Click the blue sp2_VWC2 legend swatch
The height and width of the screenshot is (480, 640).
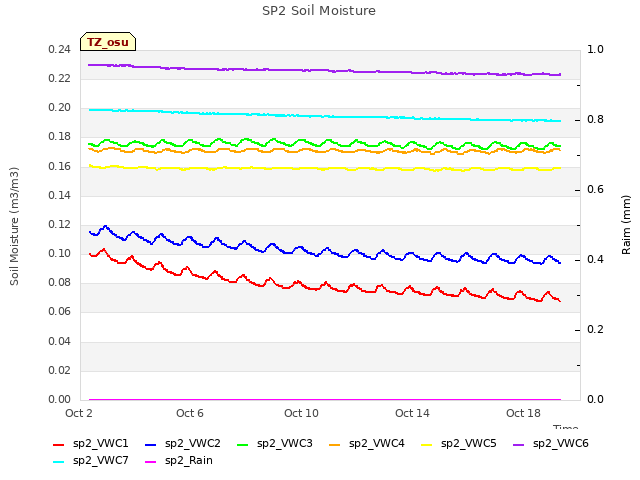tap(151, 444)
